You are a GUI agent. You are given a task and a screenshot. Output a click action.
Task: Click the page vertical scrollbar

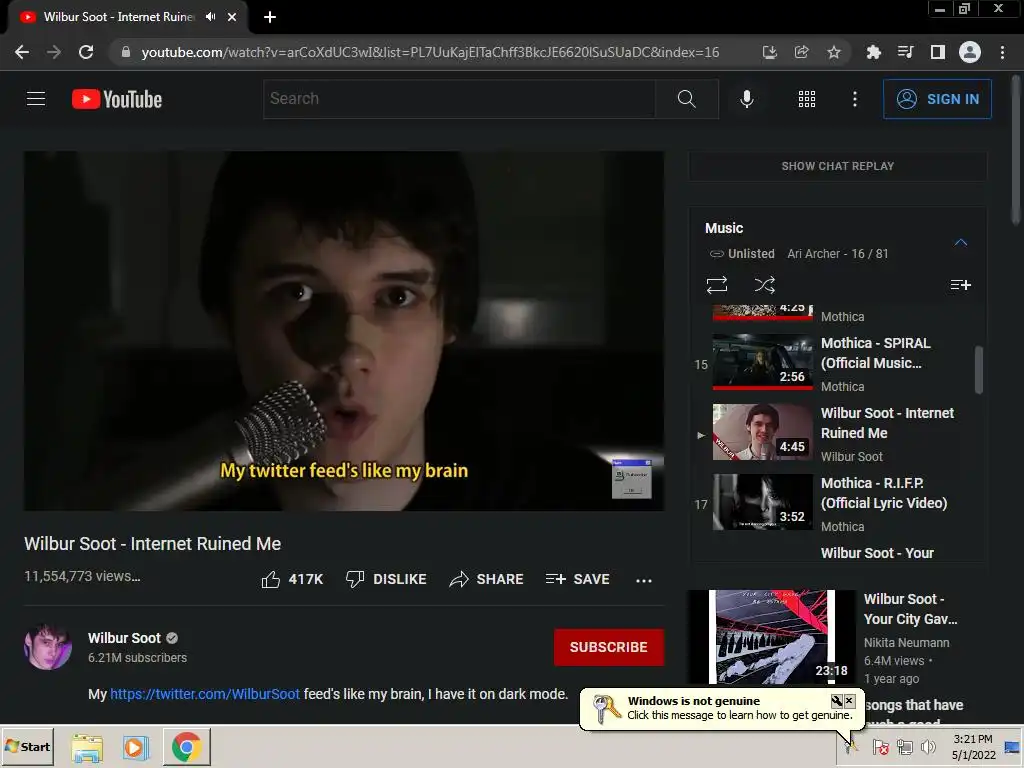pyautogui.click(x=1017, y=150)
